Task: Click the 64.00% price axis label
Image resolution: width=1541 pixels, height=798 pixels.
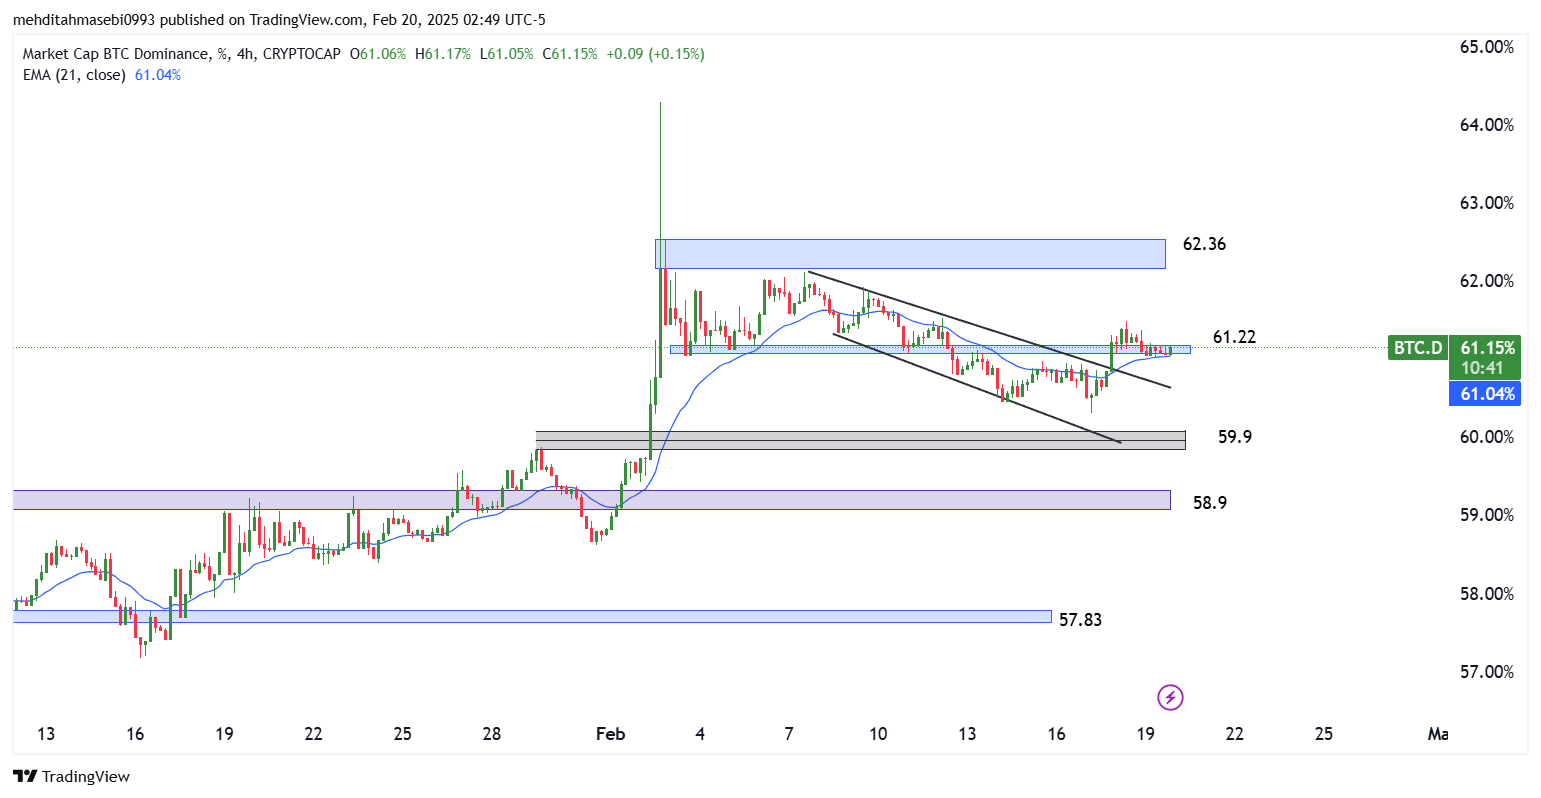Action: (x=1487, y=125)
